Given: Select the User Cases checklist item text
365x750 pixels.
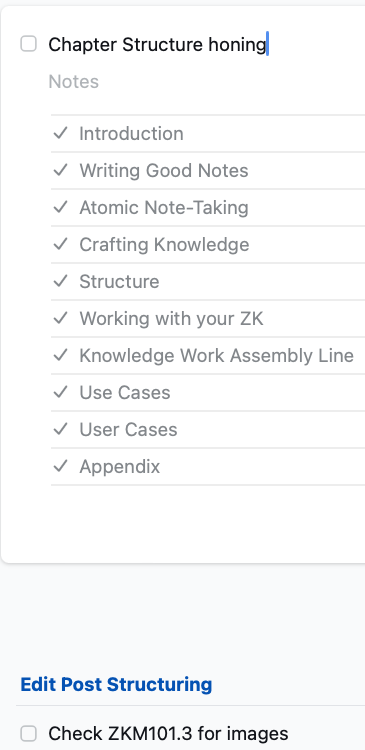Looking at the screenshot, I should pyautogui.click(x=128, y=430).
